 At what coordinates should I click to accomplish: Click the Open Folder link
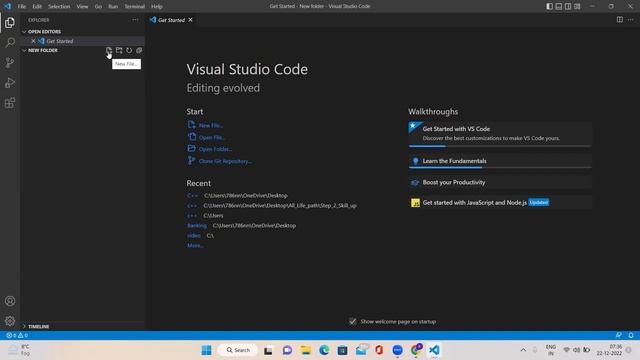tap(215, 149)
